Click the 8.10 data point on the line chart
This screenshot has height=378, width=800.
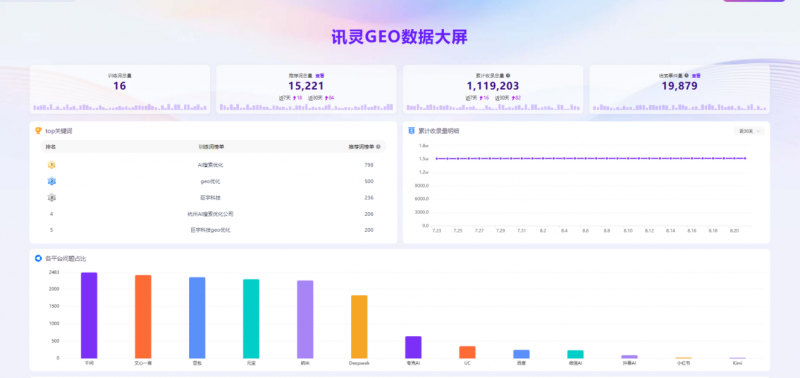pos(628,159)
